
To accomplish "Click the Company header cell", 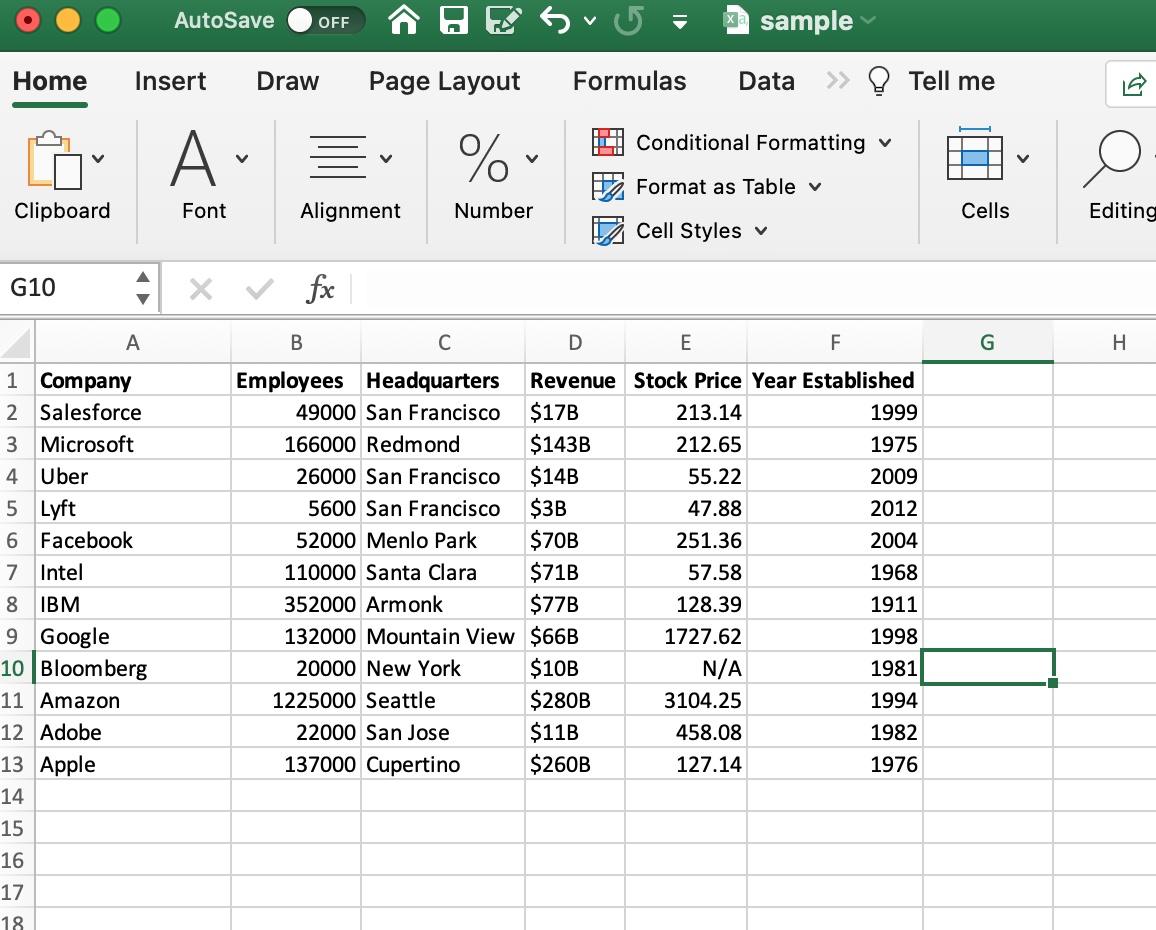I will (x=133, y=380).
